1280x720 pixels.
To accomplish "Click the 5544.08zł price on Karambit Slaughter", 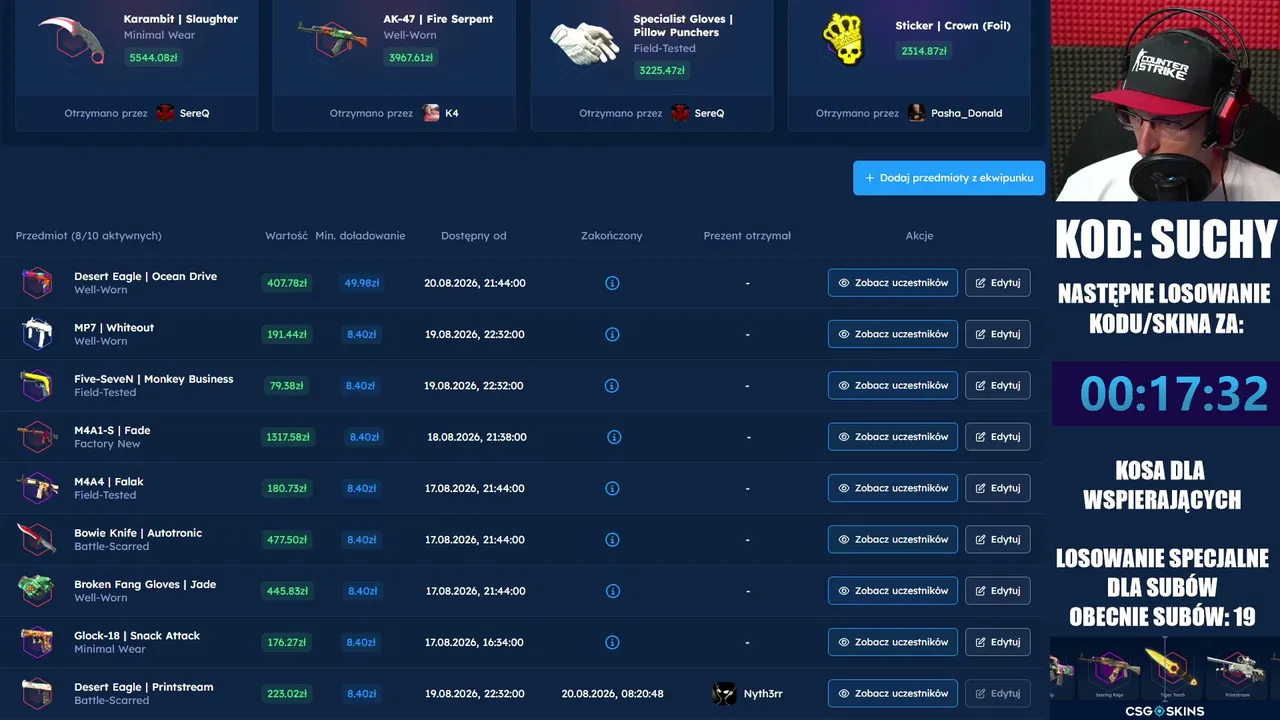I will pyautogui.click(x=153, y=58).
